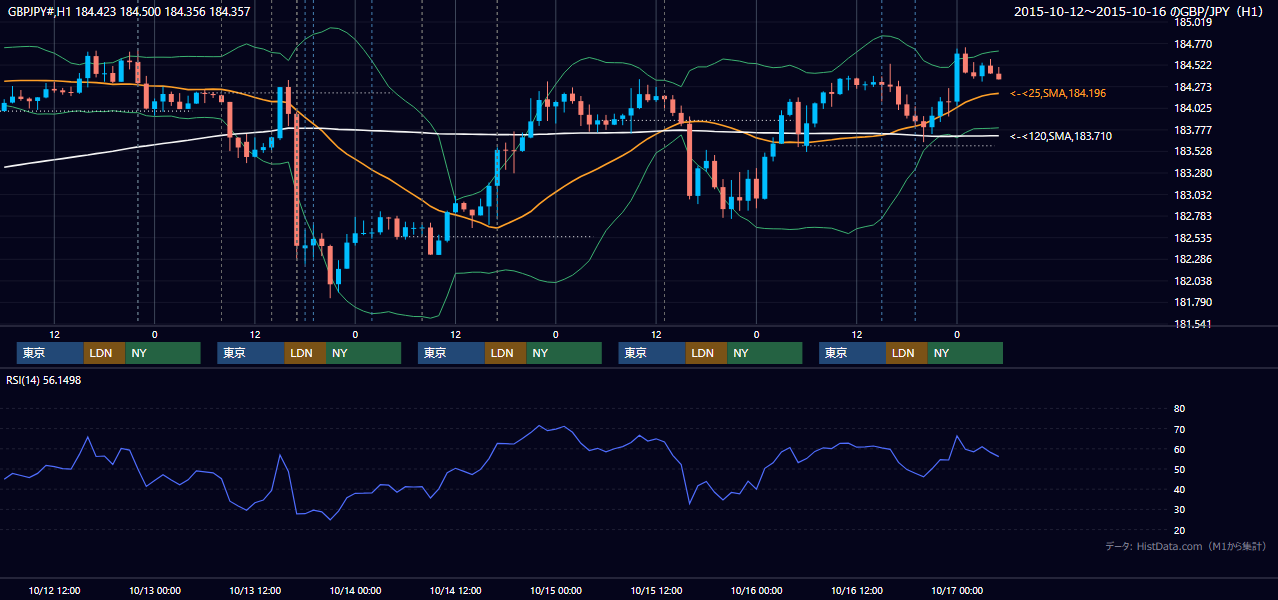
Task: Click price axis label 185.019
Action: 1192,22
